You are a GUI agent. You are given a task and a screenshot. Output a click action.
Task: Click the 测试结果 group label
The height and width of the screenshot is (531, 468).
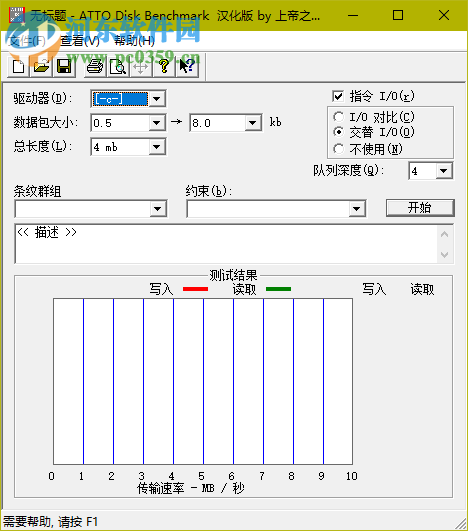(233, 275)
